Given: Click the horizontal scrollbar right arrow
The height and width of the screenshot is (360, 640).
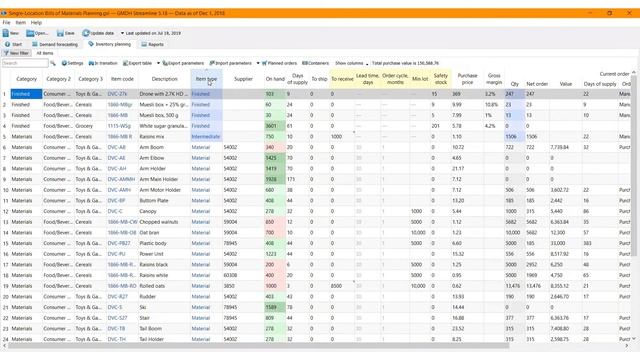Looking at the screenshot, I should pyautogui.click(x=627, y=346).
